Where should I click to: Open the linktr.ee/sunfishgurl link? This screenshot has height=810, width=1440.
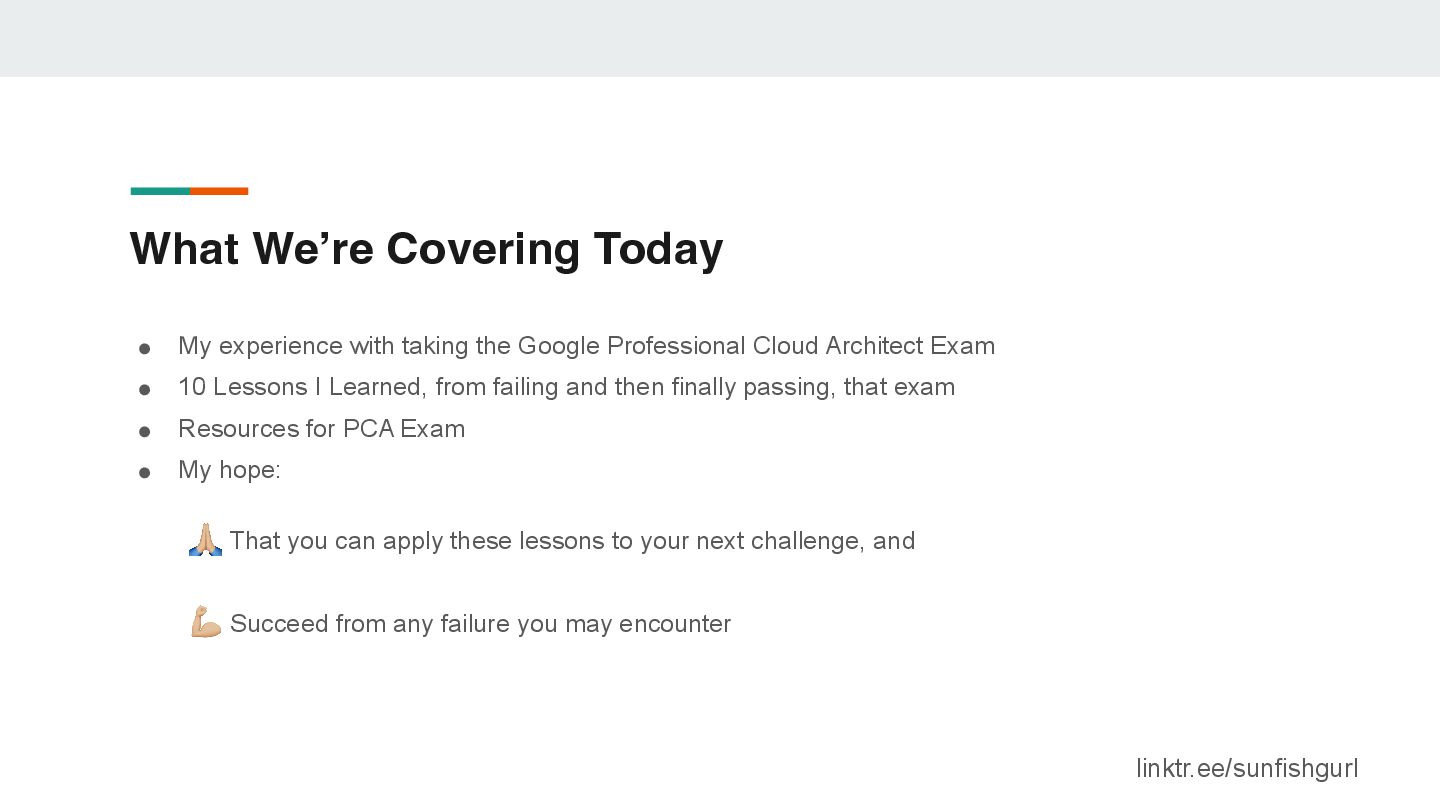pos(1247,768)
